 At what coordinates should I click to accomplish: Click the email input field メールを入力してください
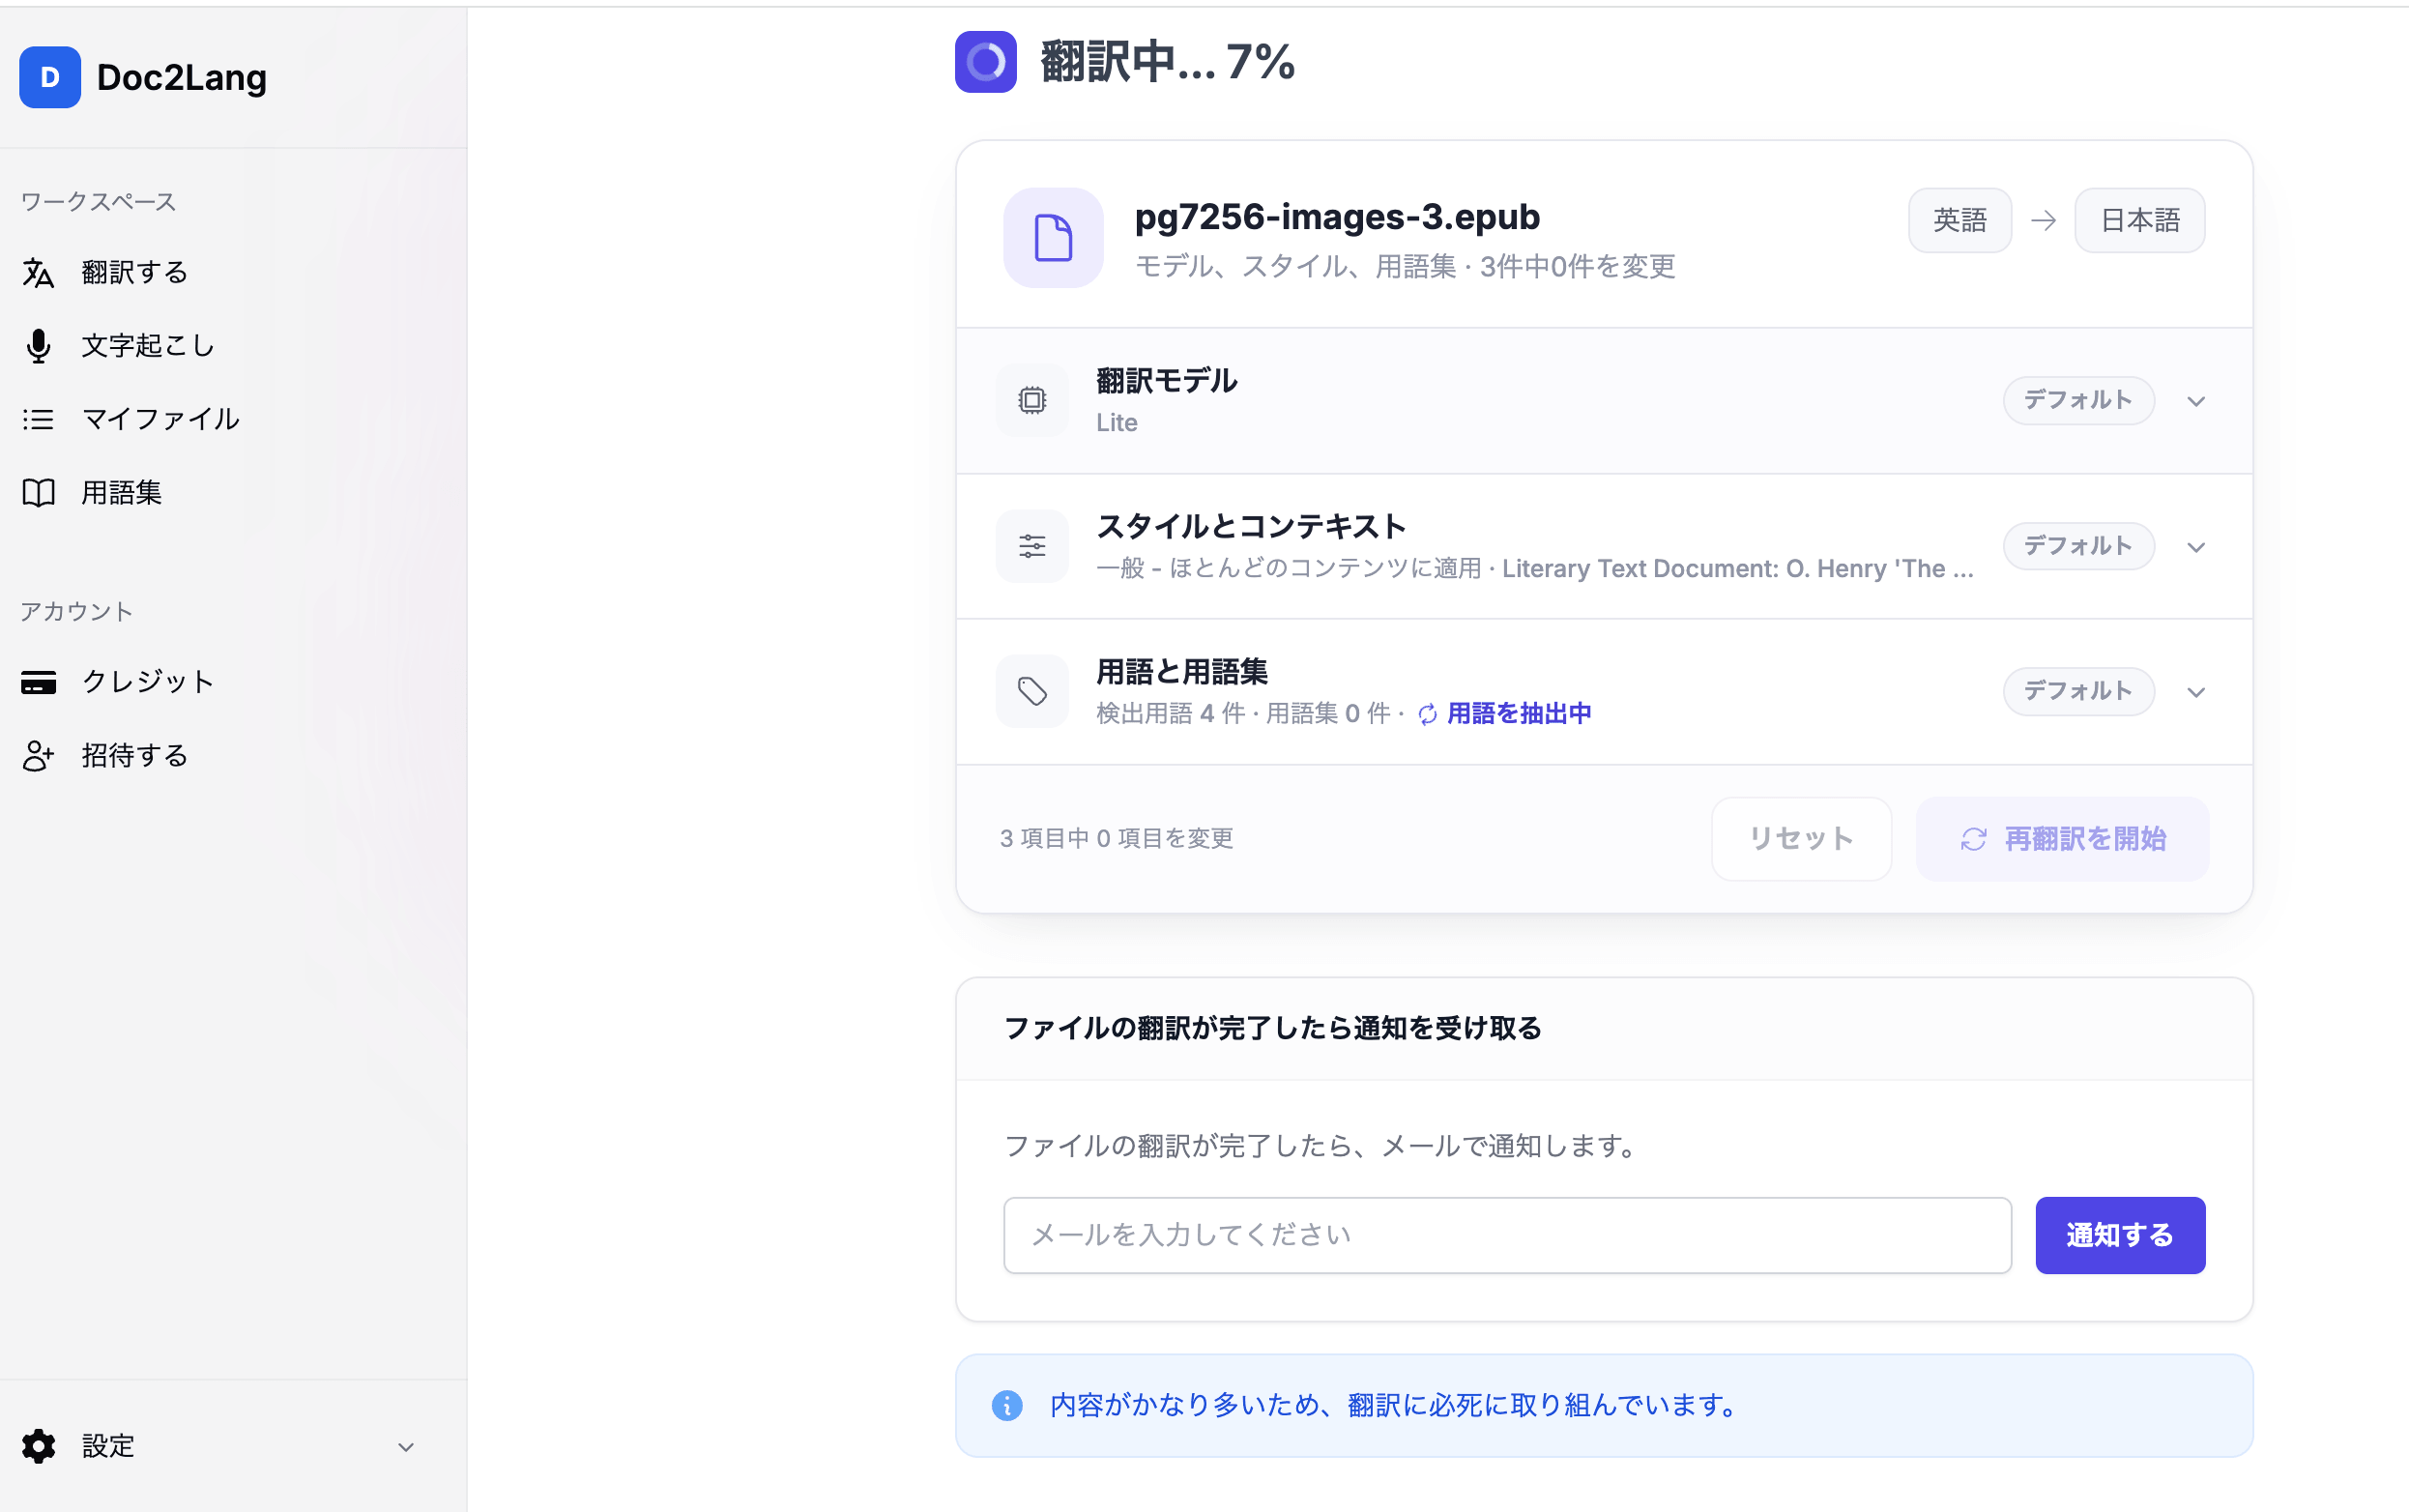[x=1507, y=1235]
